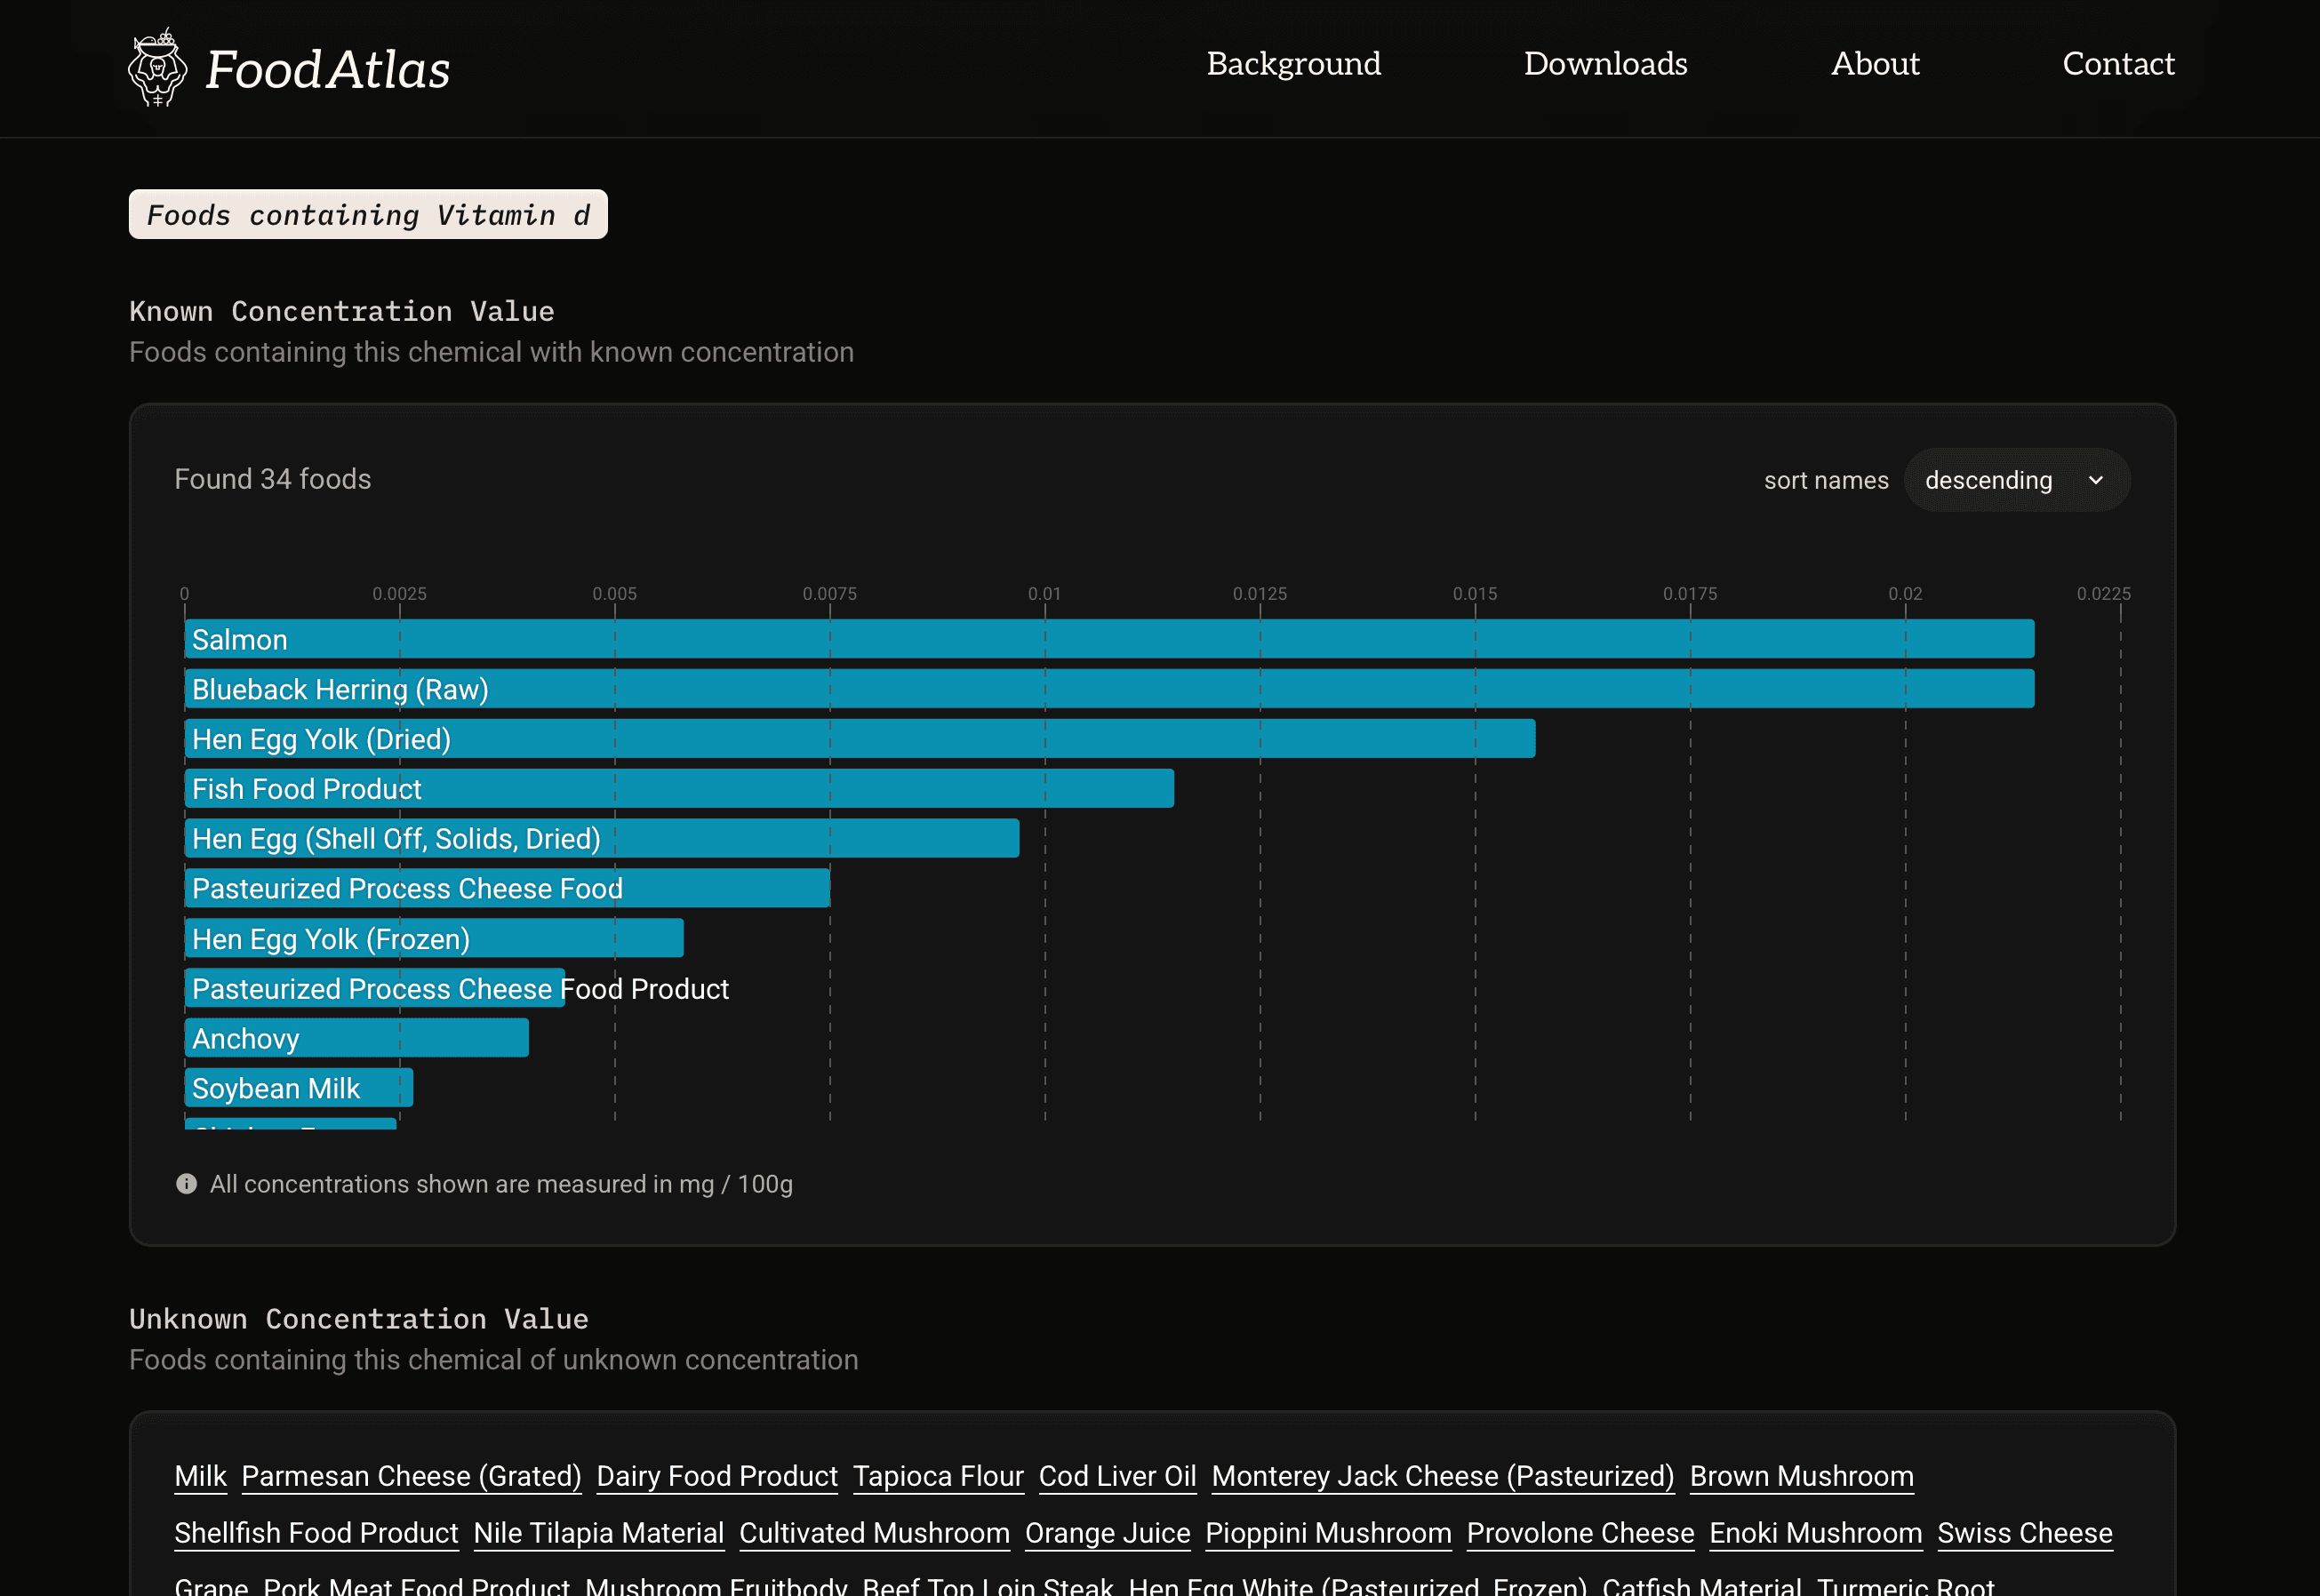This screenshot has height=1596, width=2320.
Task: Navigate to the Contact page
Action: click(x=2117, y=64)
